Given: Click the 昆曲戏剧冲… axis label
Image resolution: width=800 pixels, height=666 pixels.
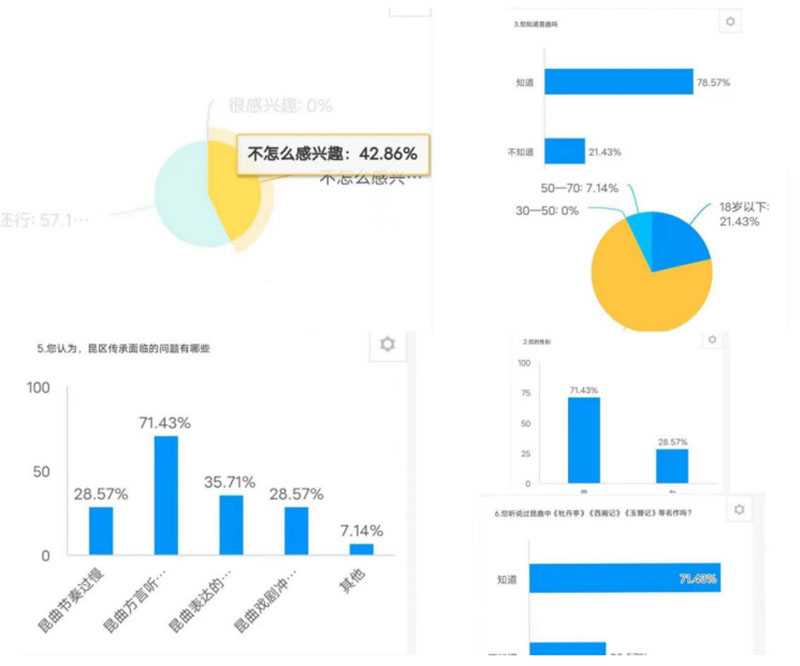Looking at the screenshot, I should [265, 600].
